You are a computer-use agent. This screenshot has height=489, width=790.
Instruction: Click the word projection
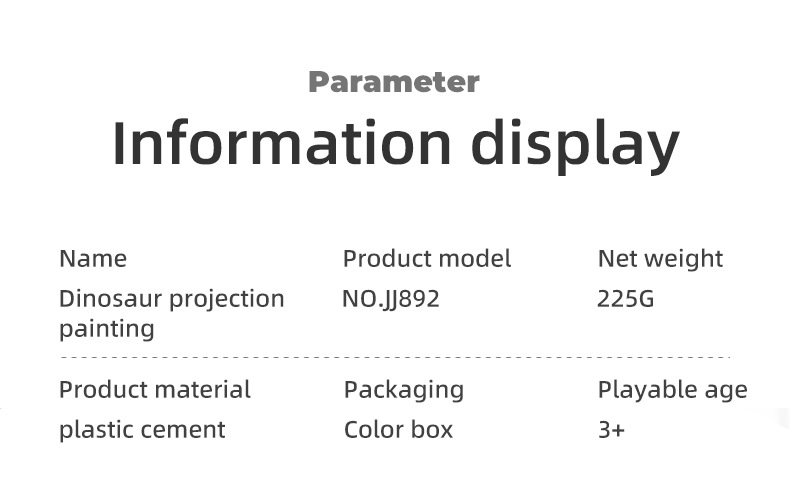[226, 300]
